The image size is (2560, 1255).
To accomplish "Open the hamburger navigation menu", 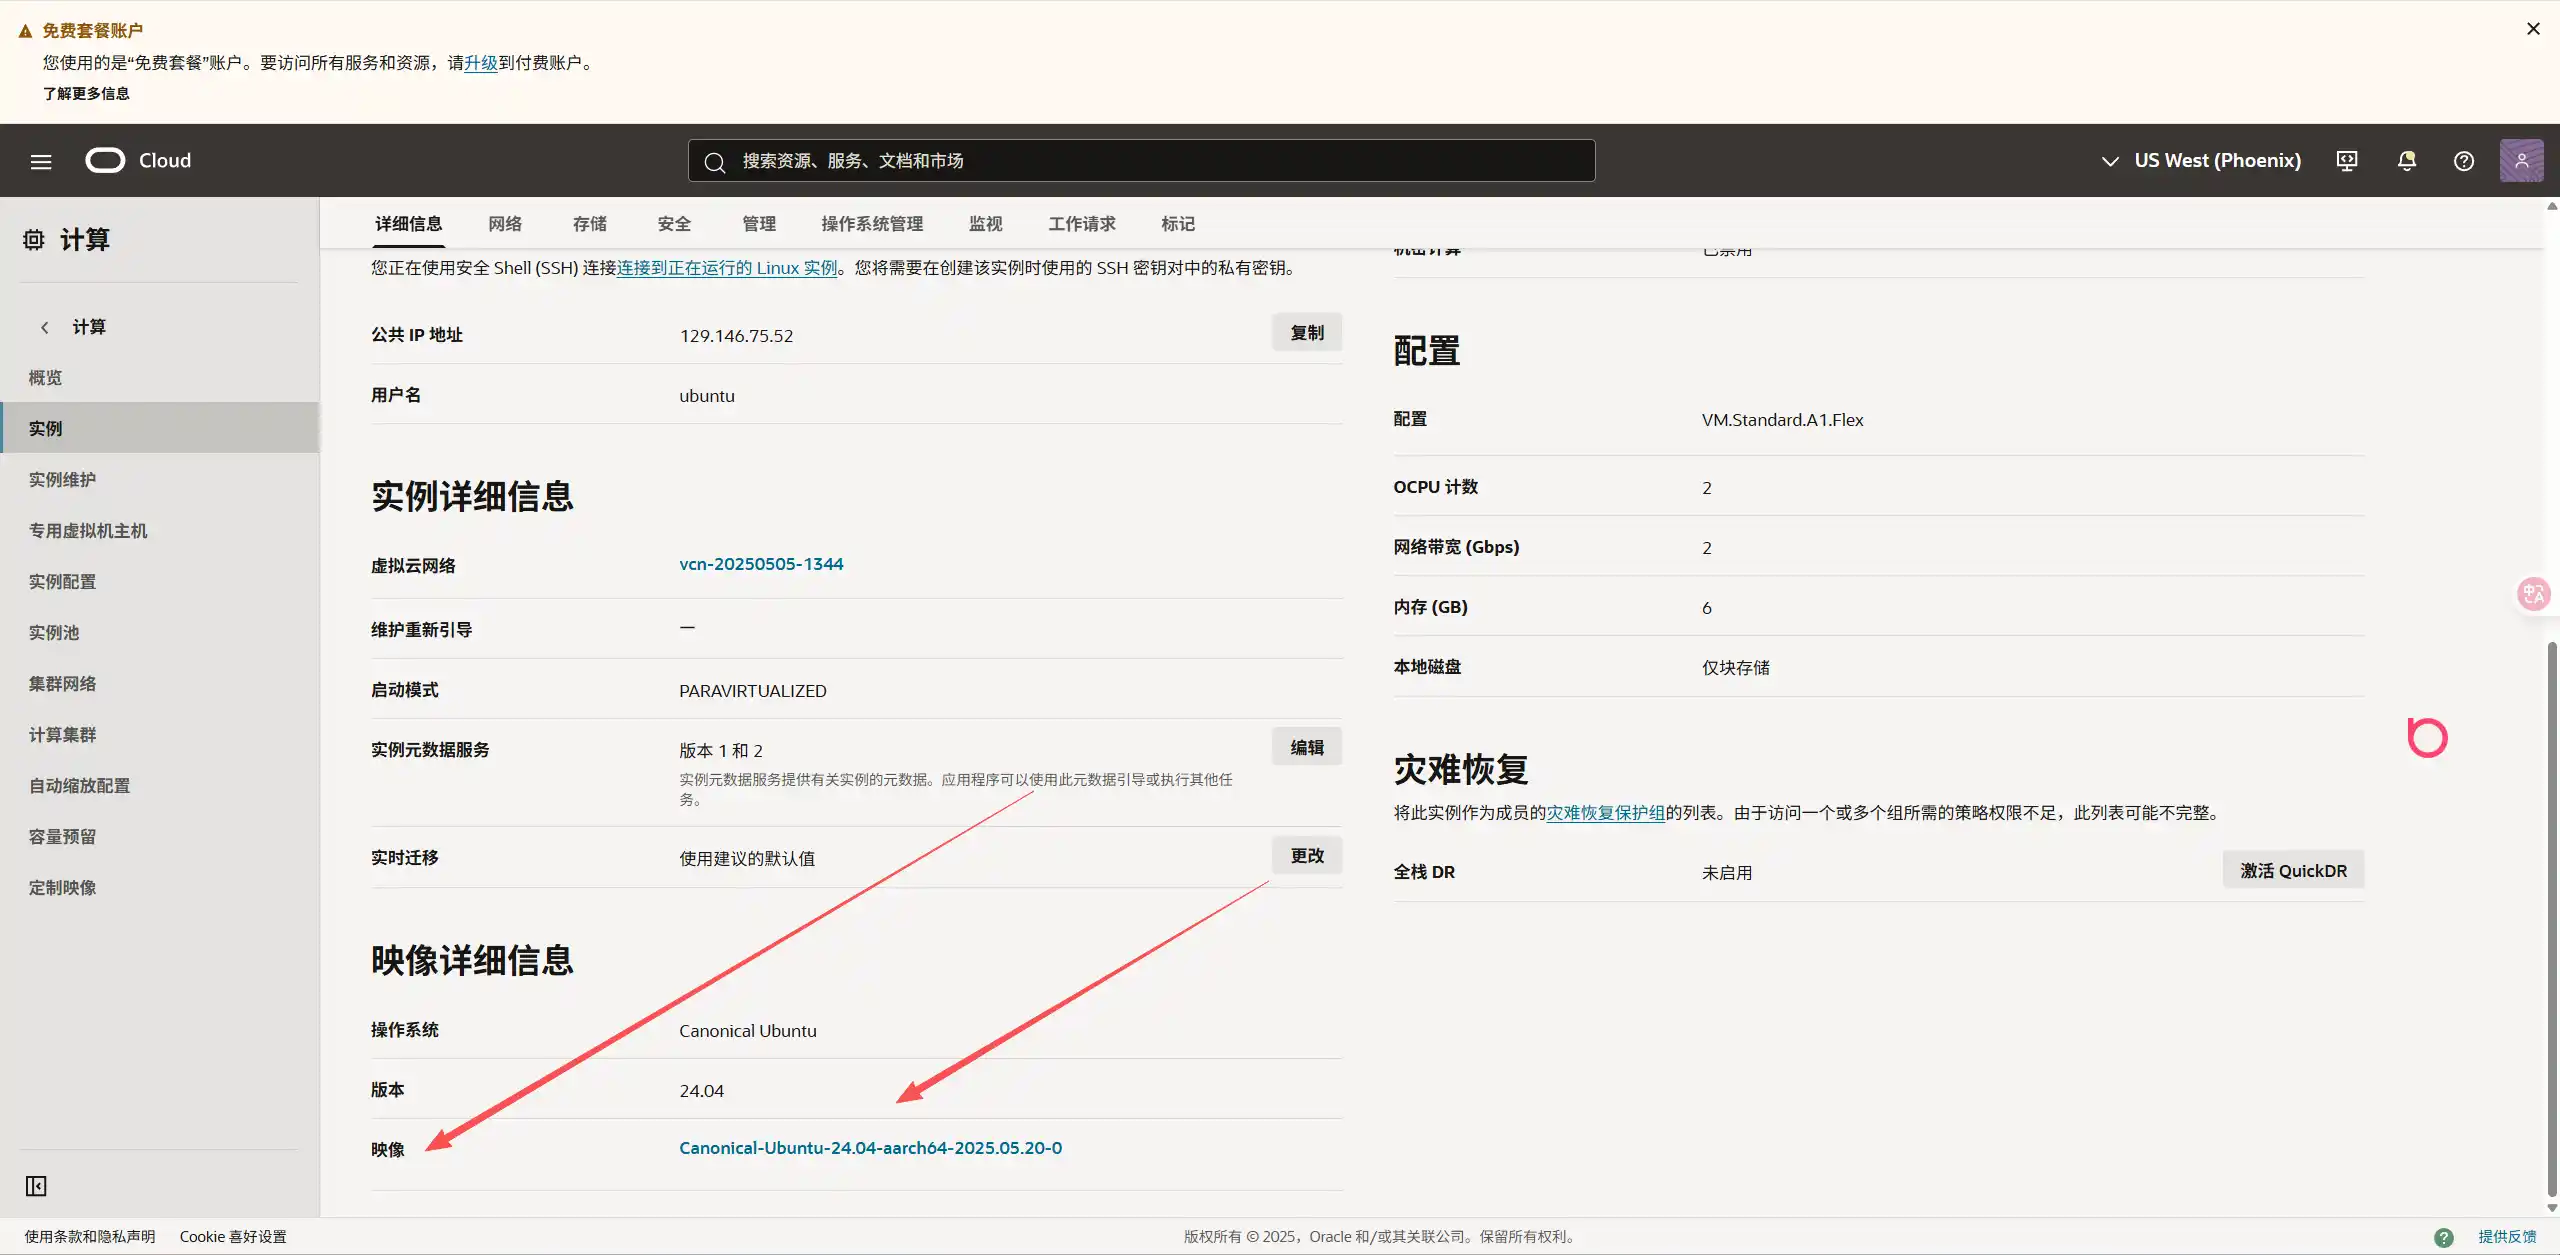I will pos(41,161).
